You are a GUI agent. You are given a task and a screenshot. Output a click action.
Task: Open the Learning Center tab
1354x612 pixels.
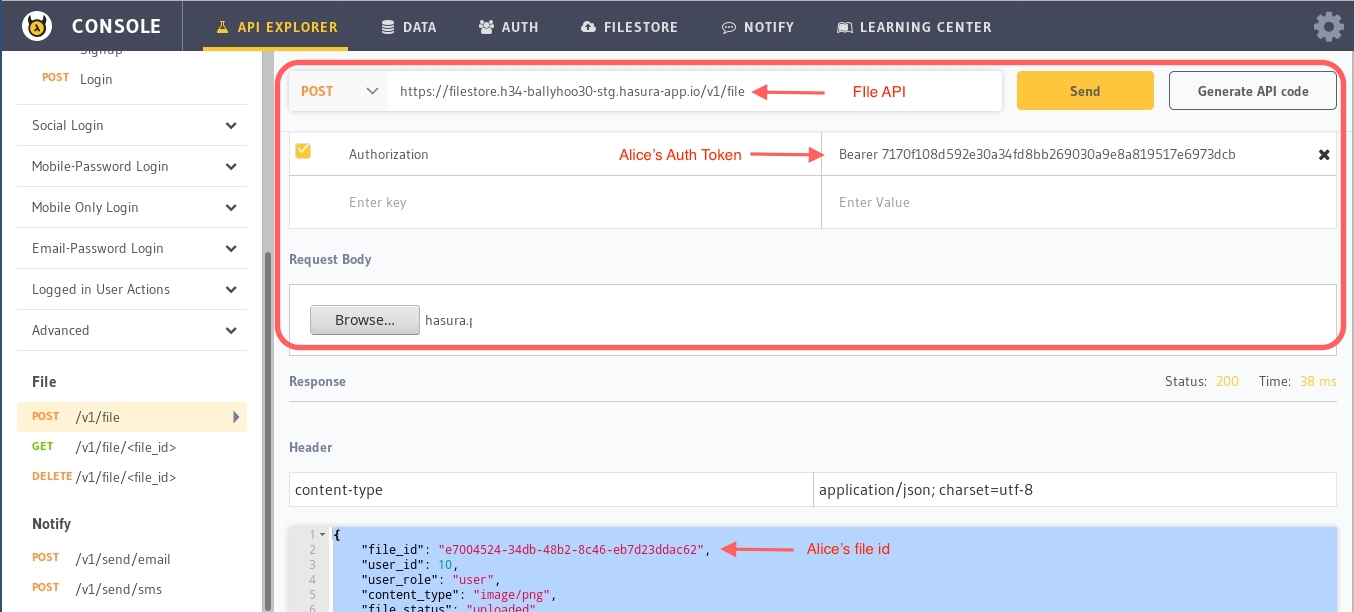[914, 27]
